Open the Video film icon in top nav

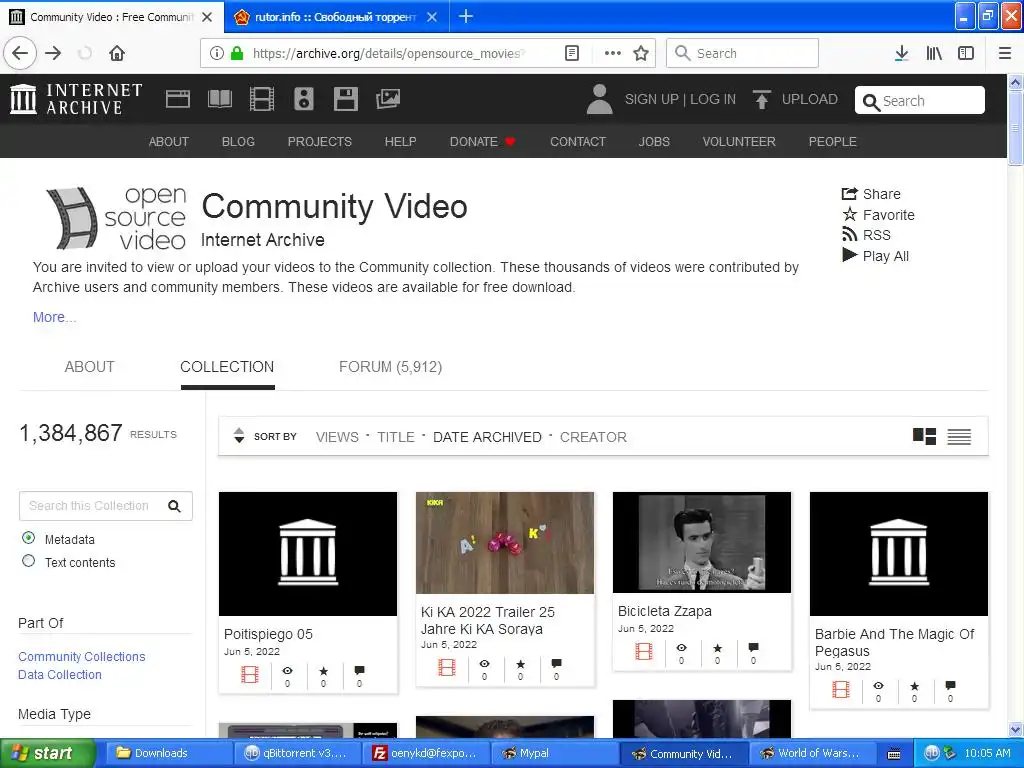261,99
